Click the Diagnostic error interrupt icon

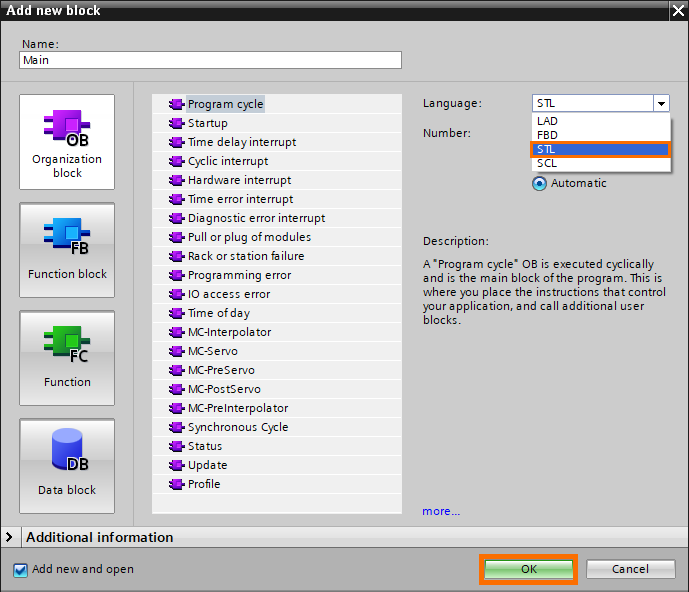coord(177,218)
